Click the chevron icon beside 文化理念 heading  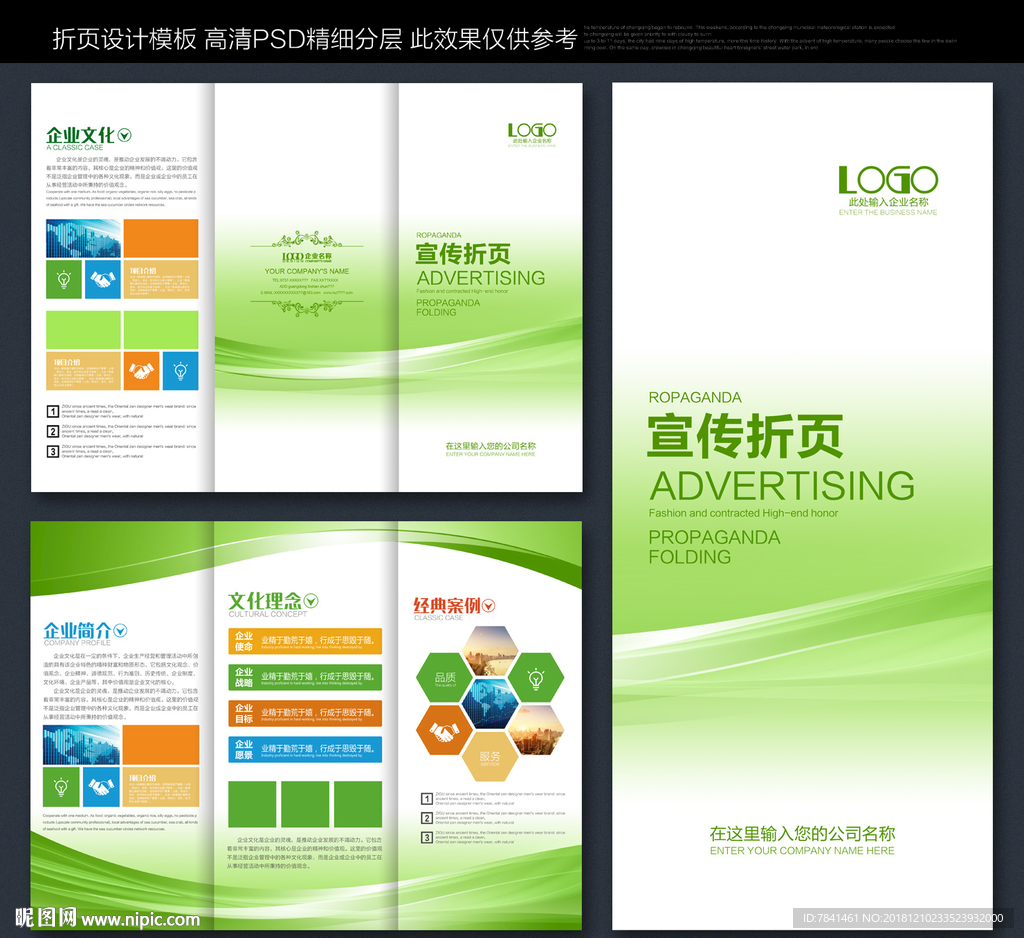tap(311, 601)
